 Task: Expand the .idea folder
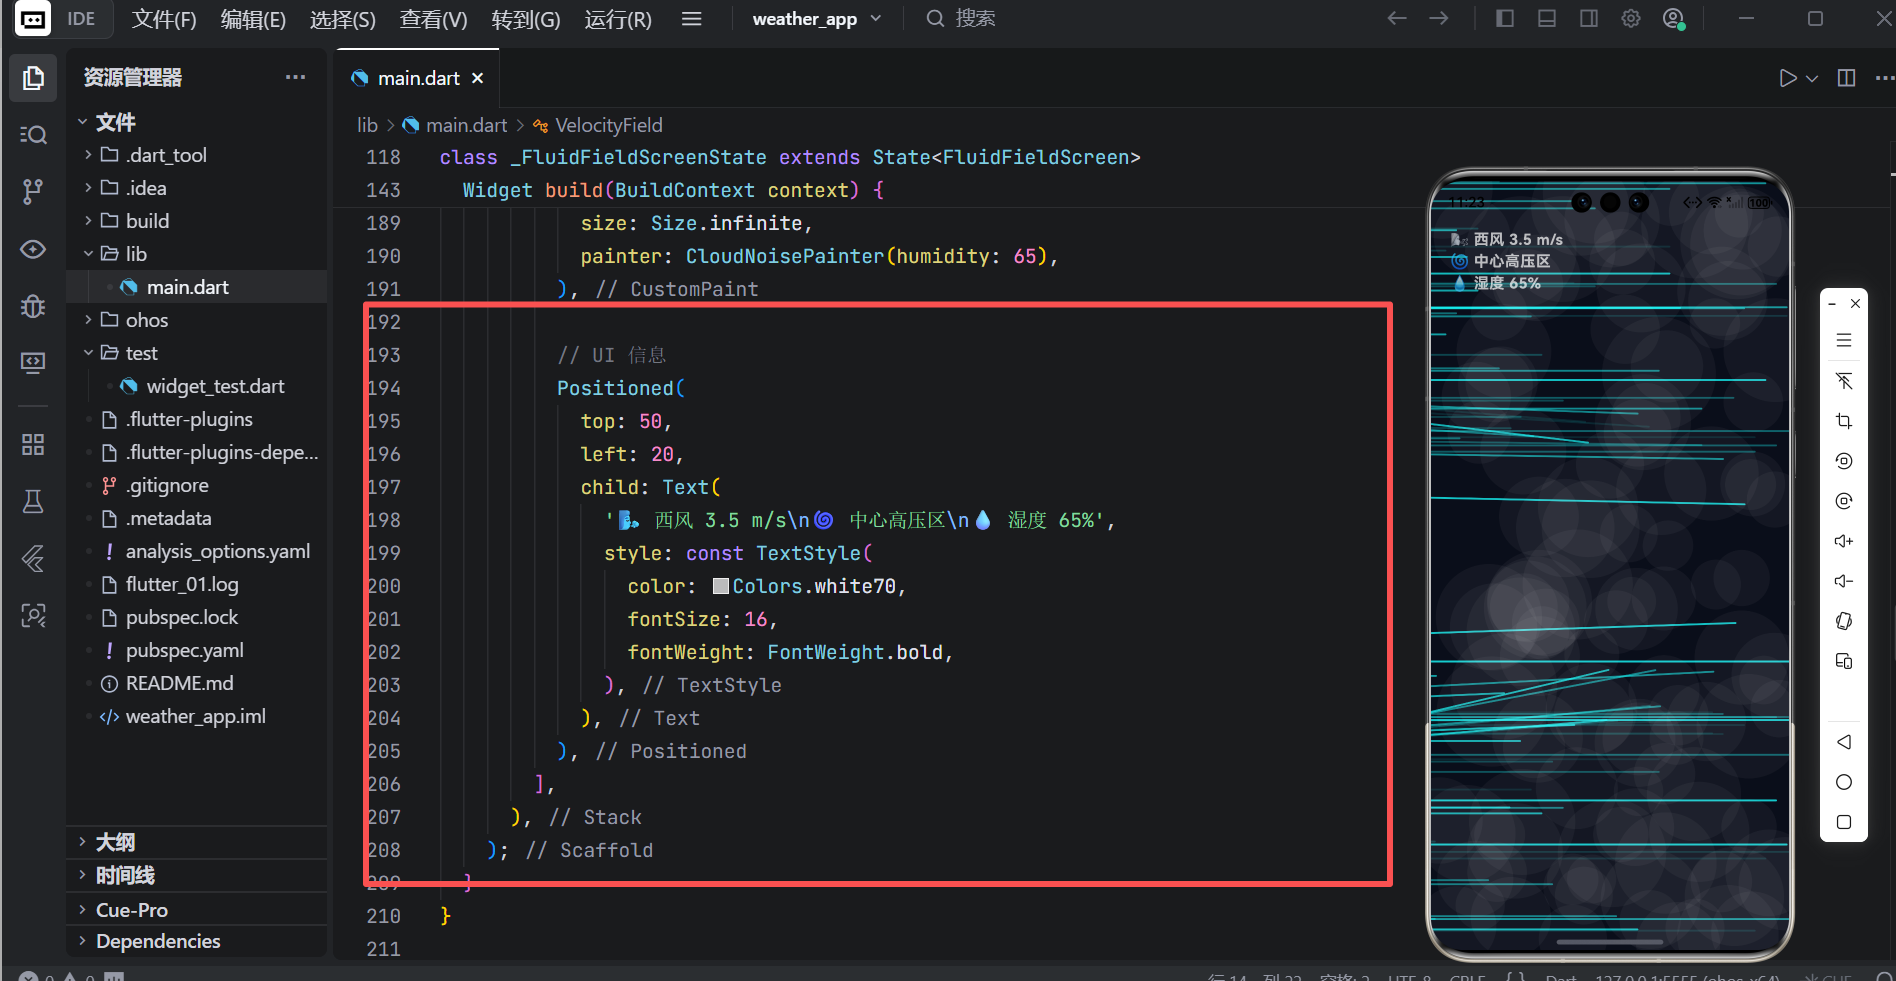click(196, 188)
